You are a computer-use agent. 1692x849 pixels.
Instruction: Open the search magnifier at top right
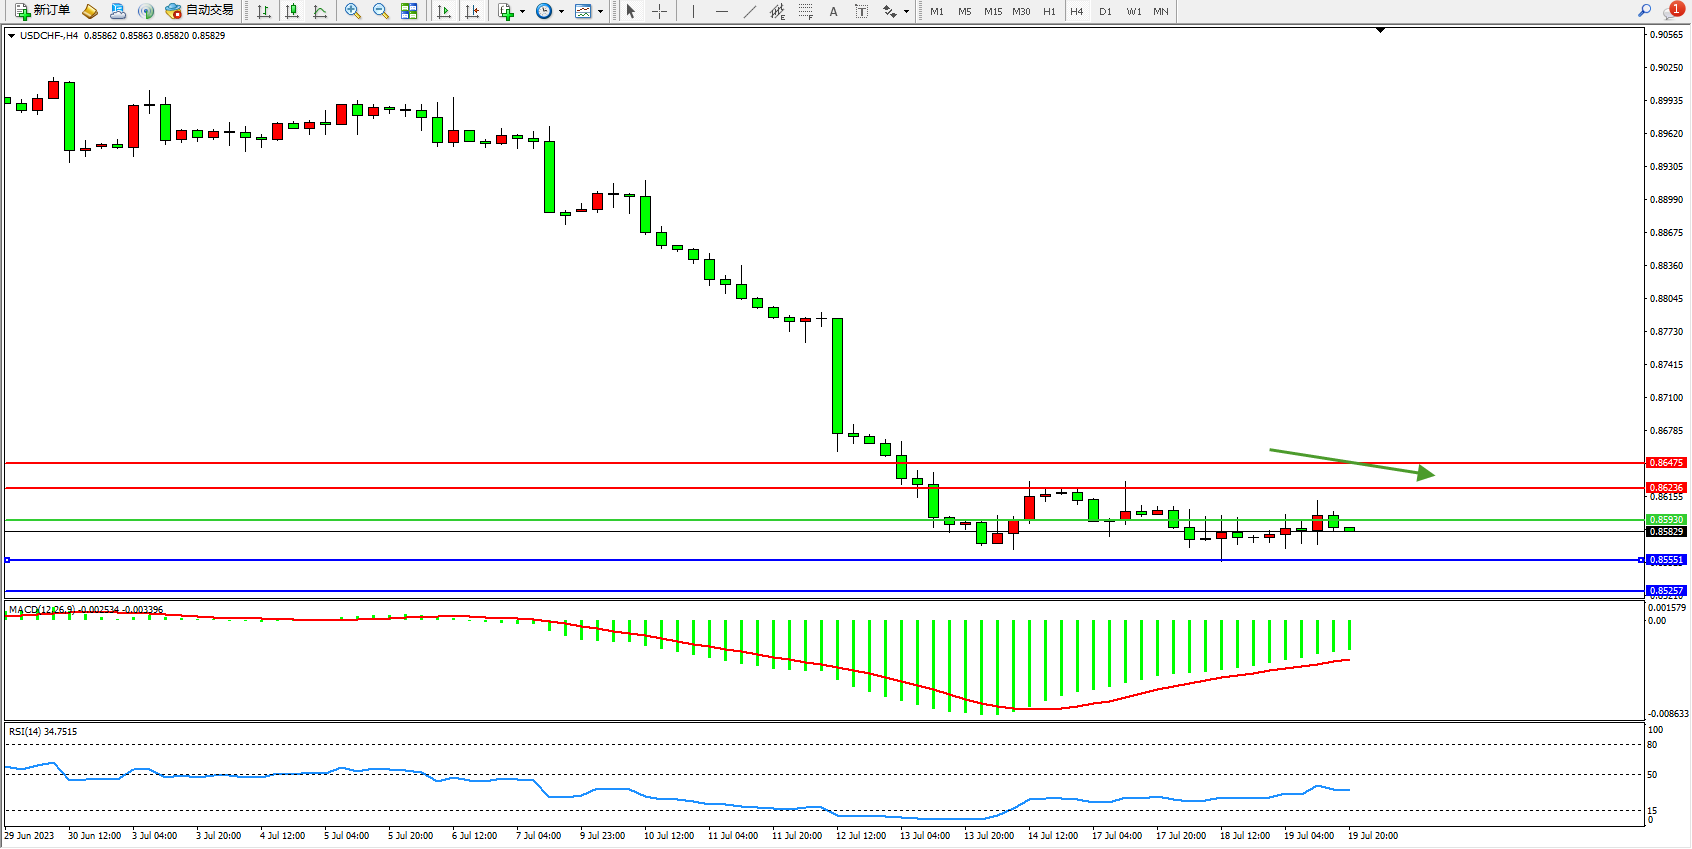tap(1644, 11)
